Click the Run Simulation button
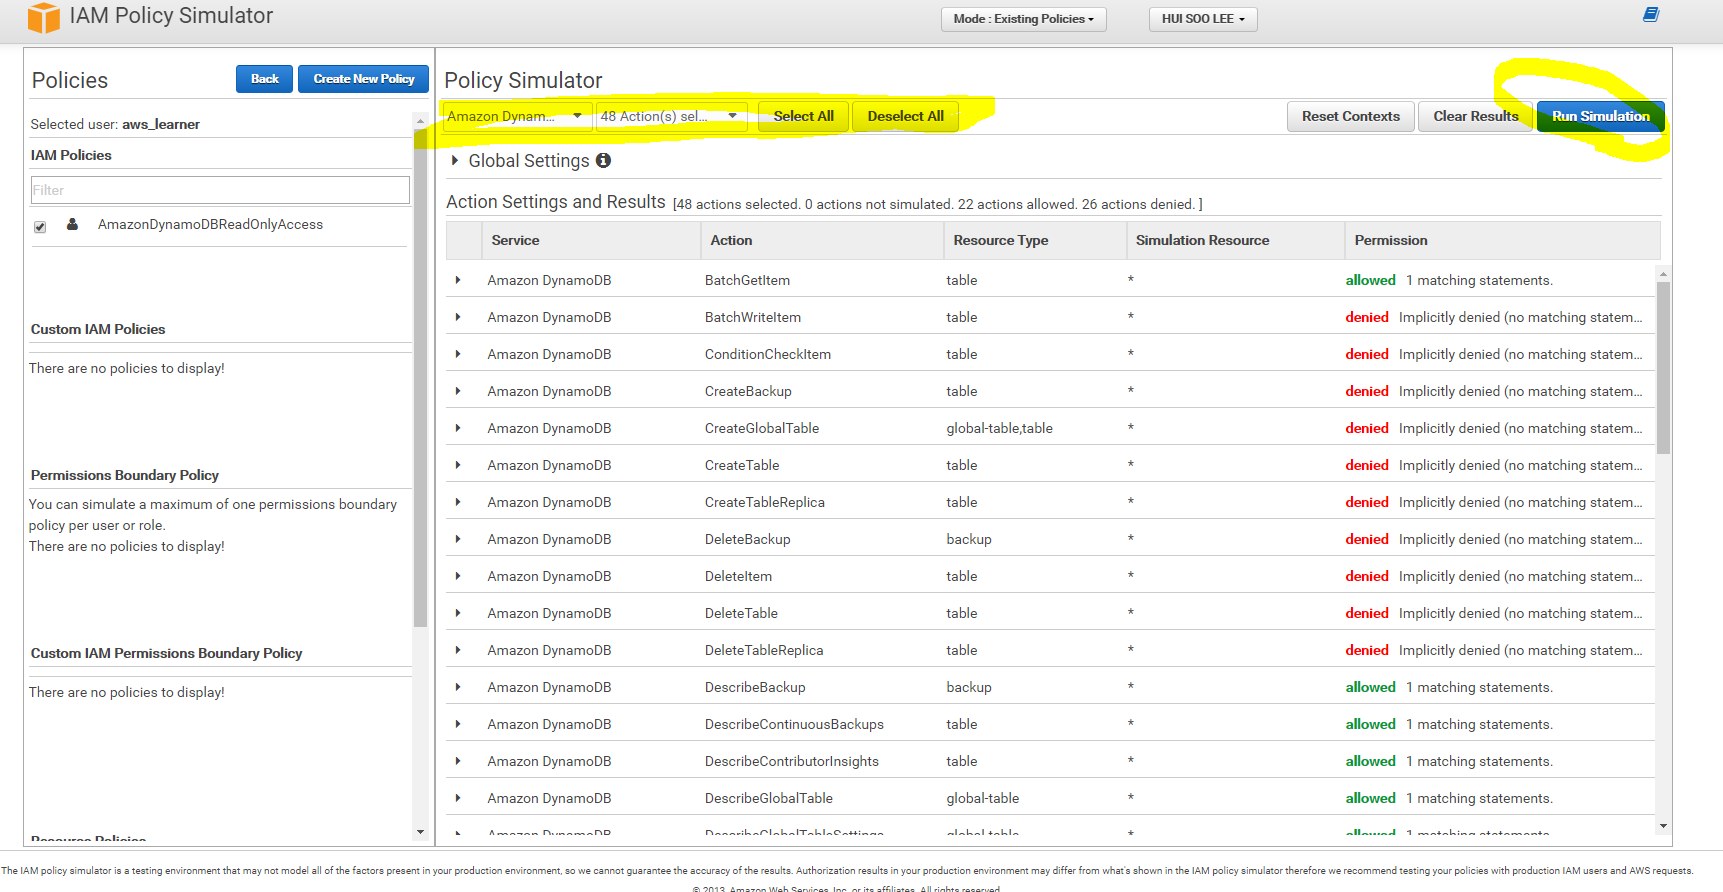Screen dimensions: 1723x892 [1600, 116]
